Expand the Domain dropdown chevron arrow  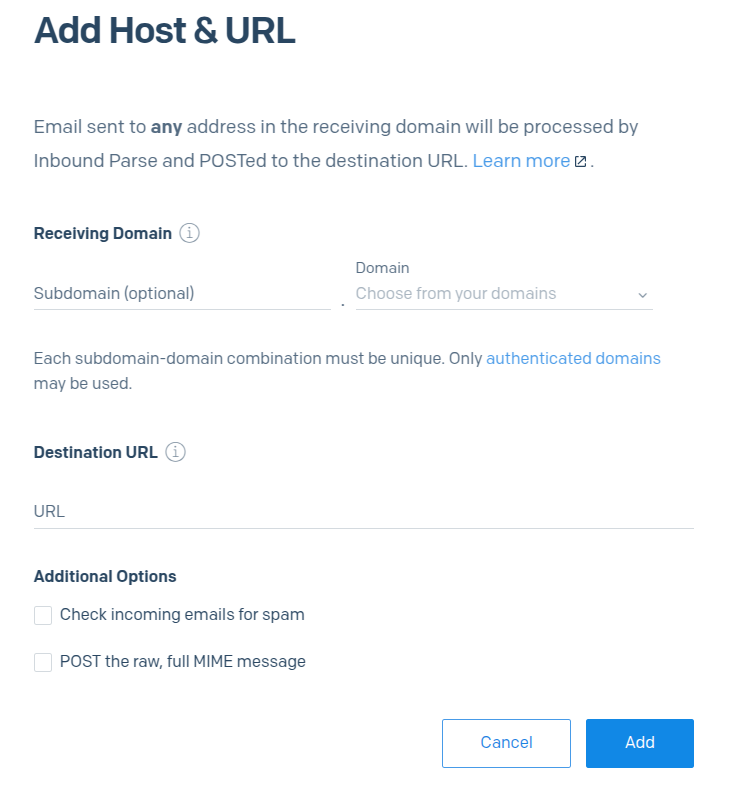point(642,295)
